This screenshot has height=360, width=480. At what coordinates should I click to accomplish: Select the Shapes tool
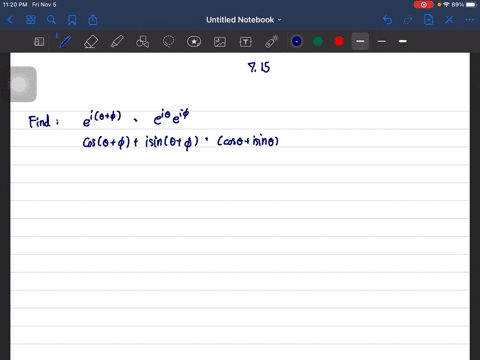click(x=142, y=42)
